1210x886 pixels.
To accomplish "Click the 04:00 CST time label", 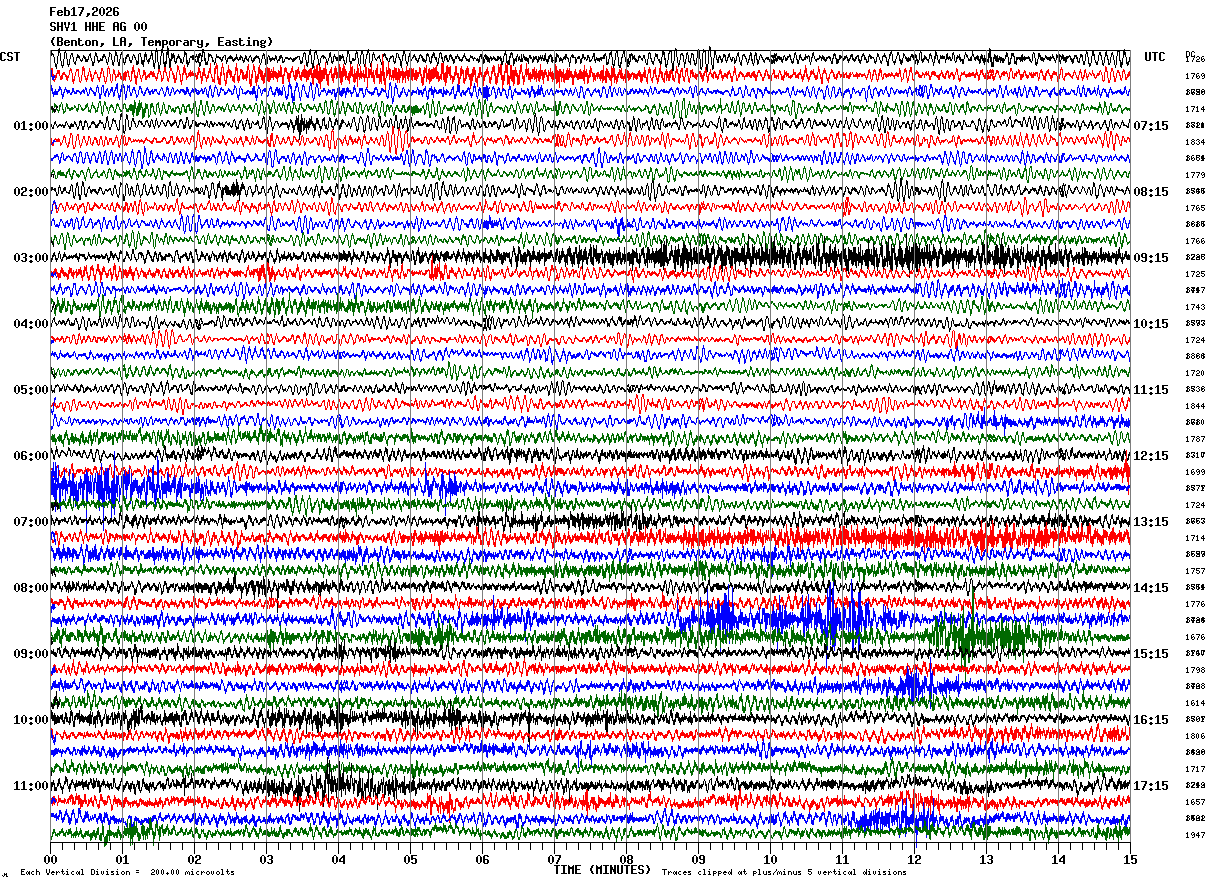I will point(31,324).
